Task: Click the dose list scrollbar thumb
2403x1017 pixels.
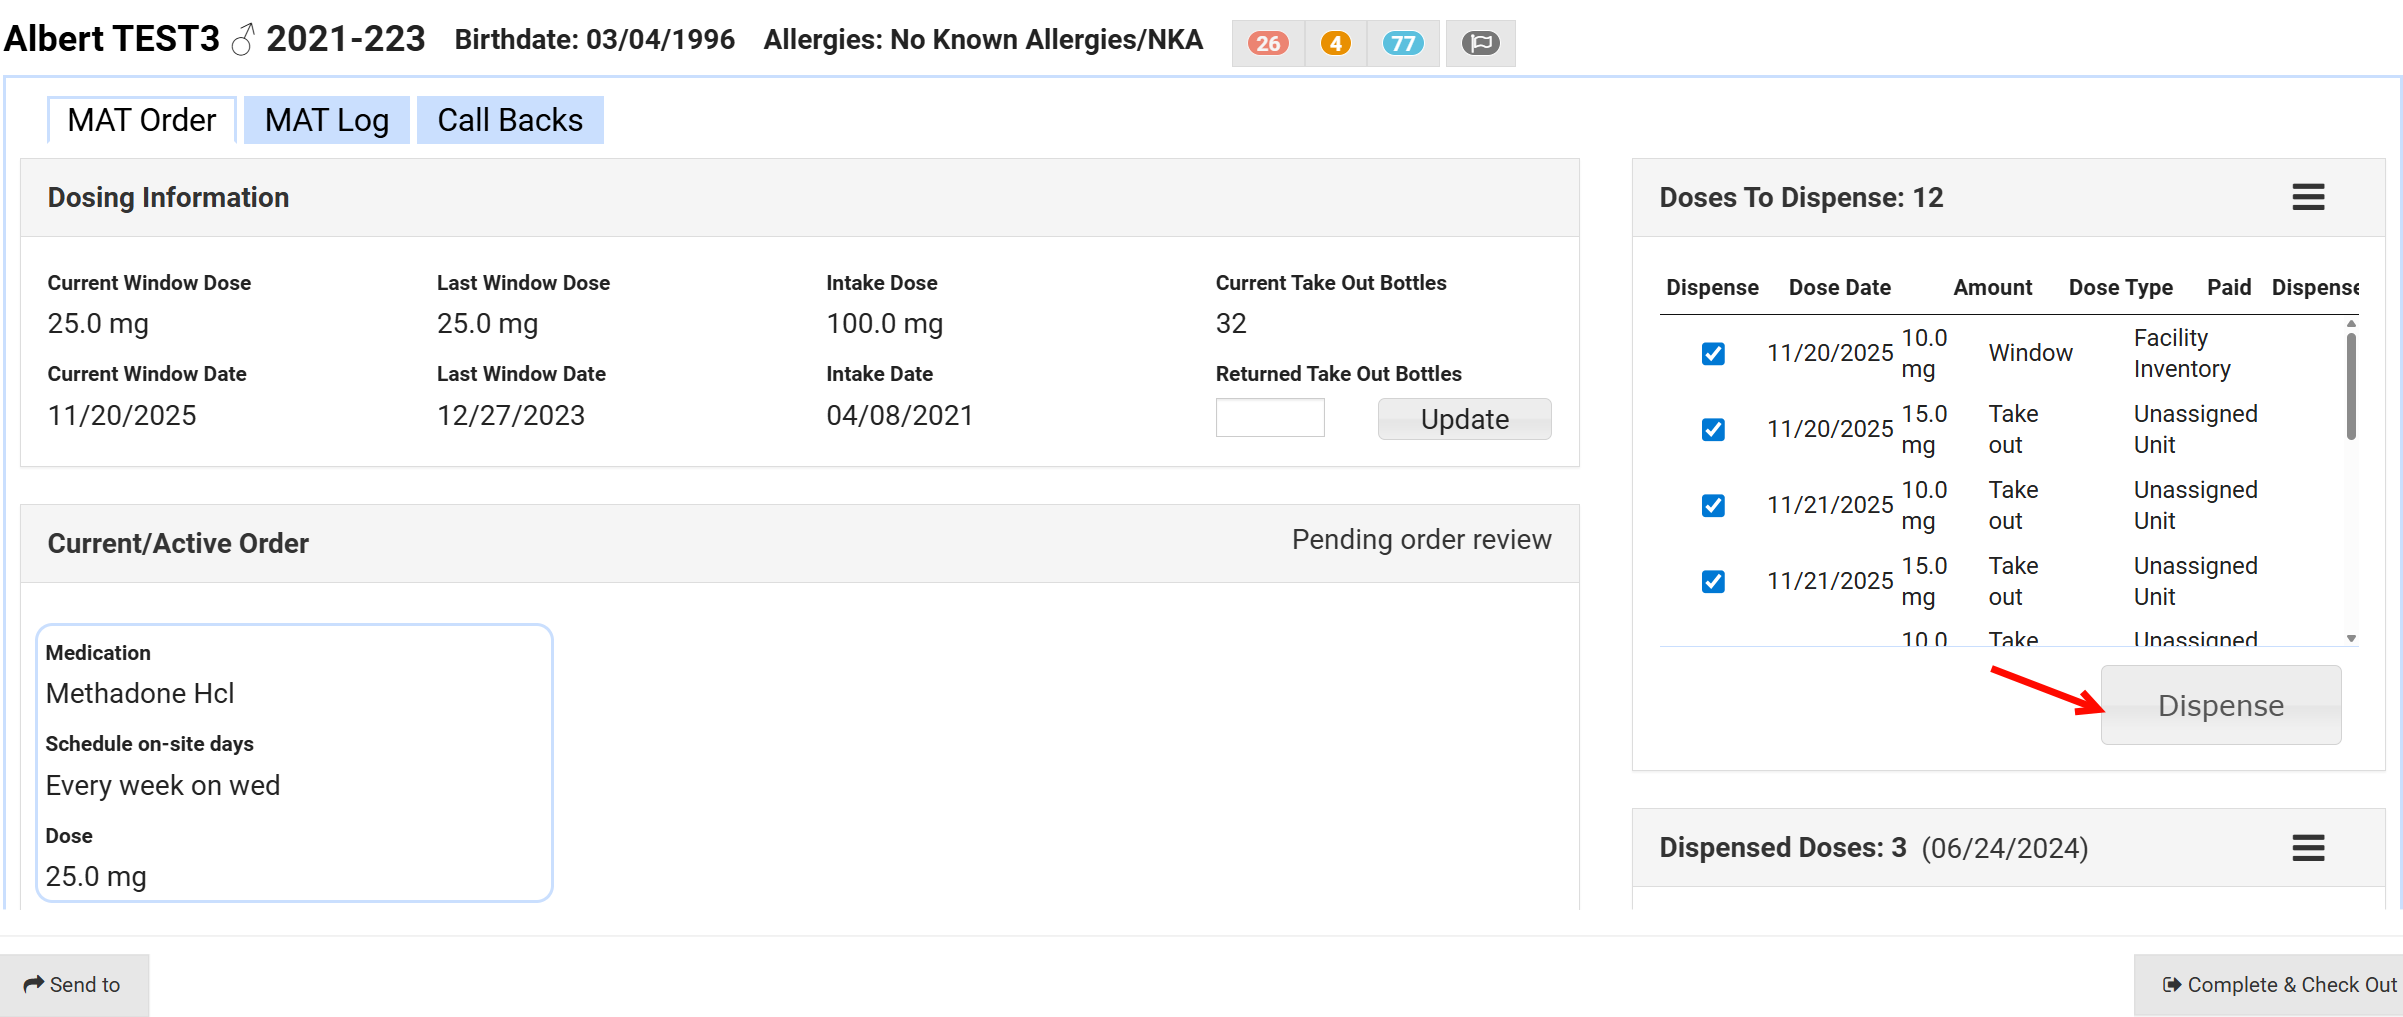Action: (2351, 385)
